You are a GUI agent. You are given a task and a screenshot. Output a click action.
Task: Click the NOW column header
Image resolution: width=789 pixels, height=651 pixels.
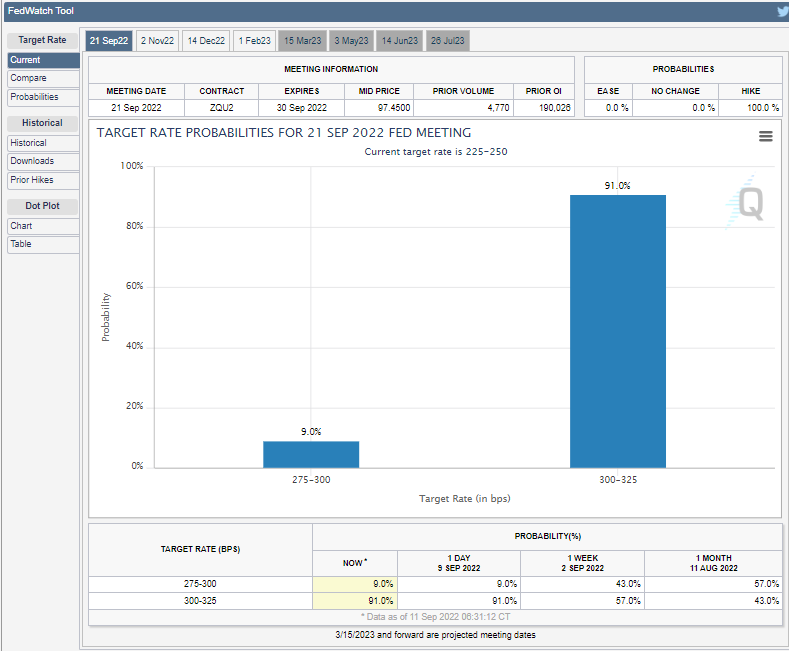click(355, 563)
